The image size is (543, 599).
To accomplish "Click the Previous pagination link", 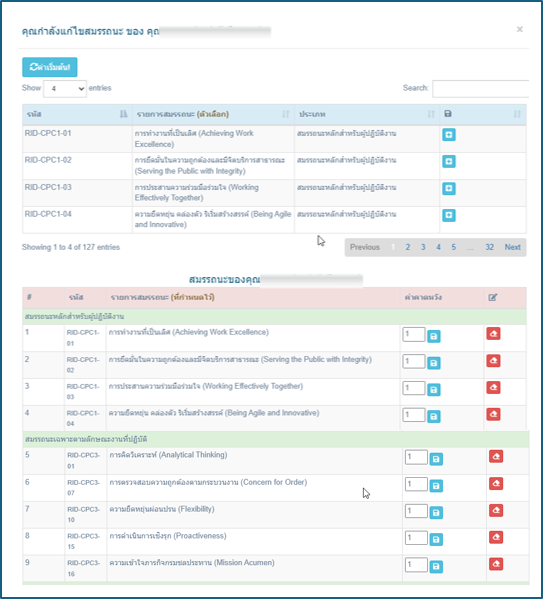I will point(365,247).
